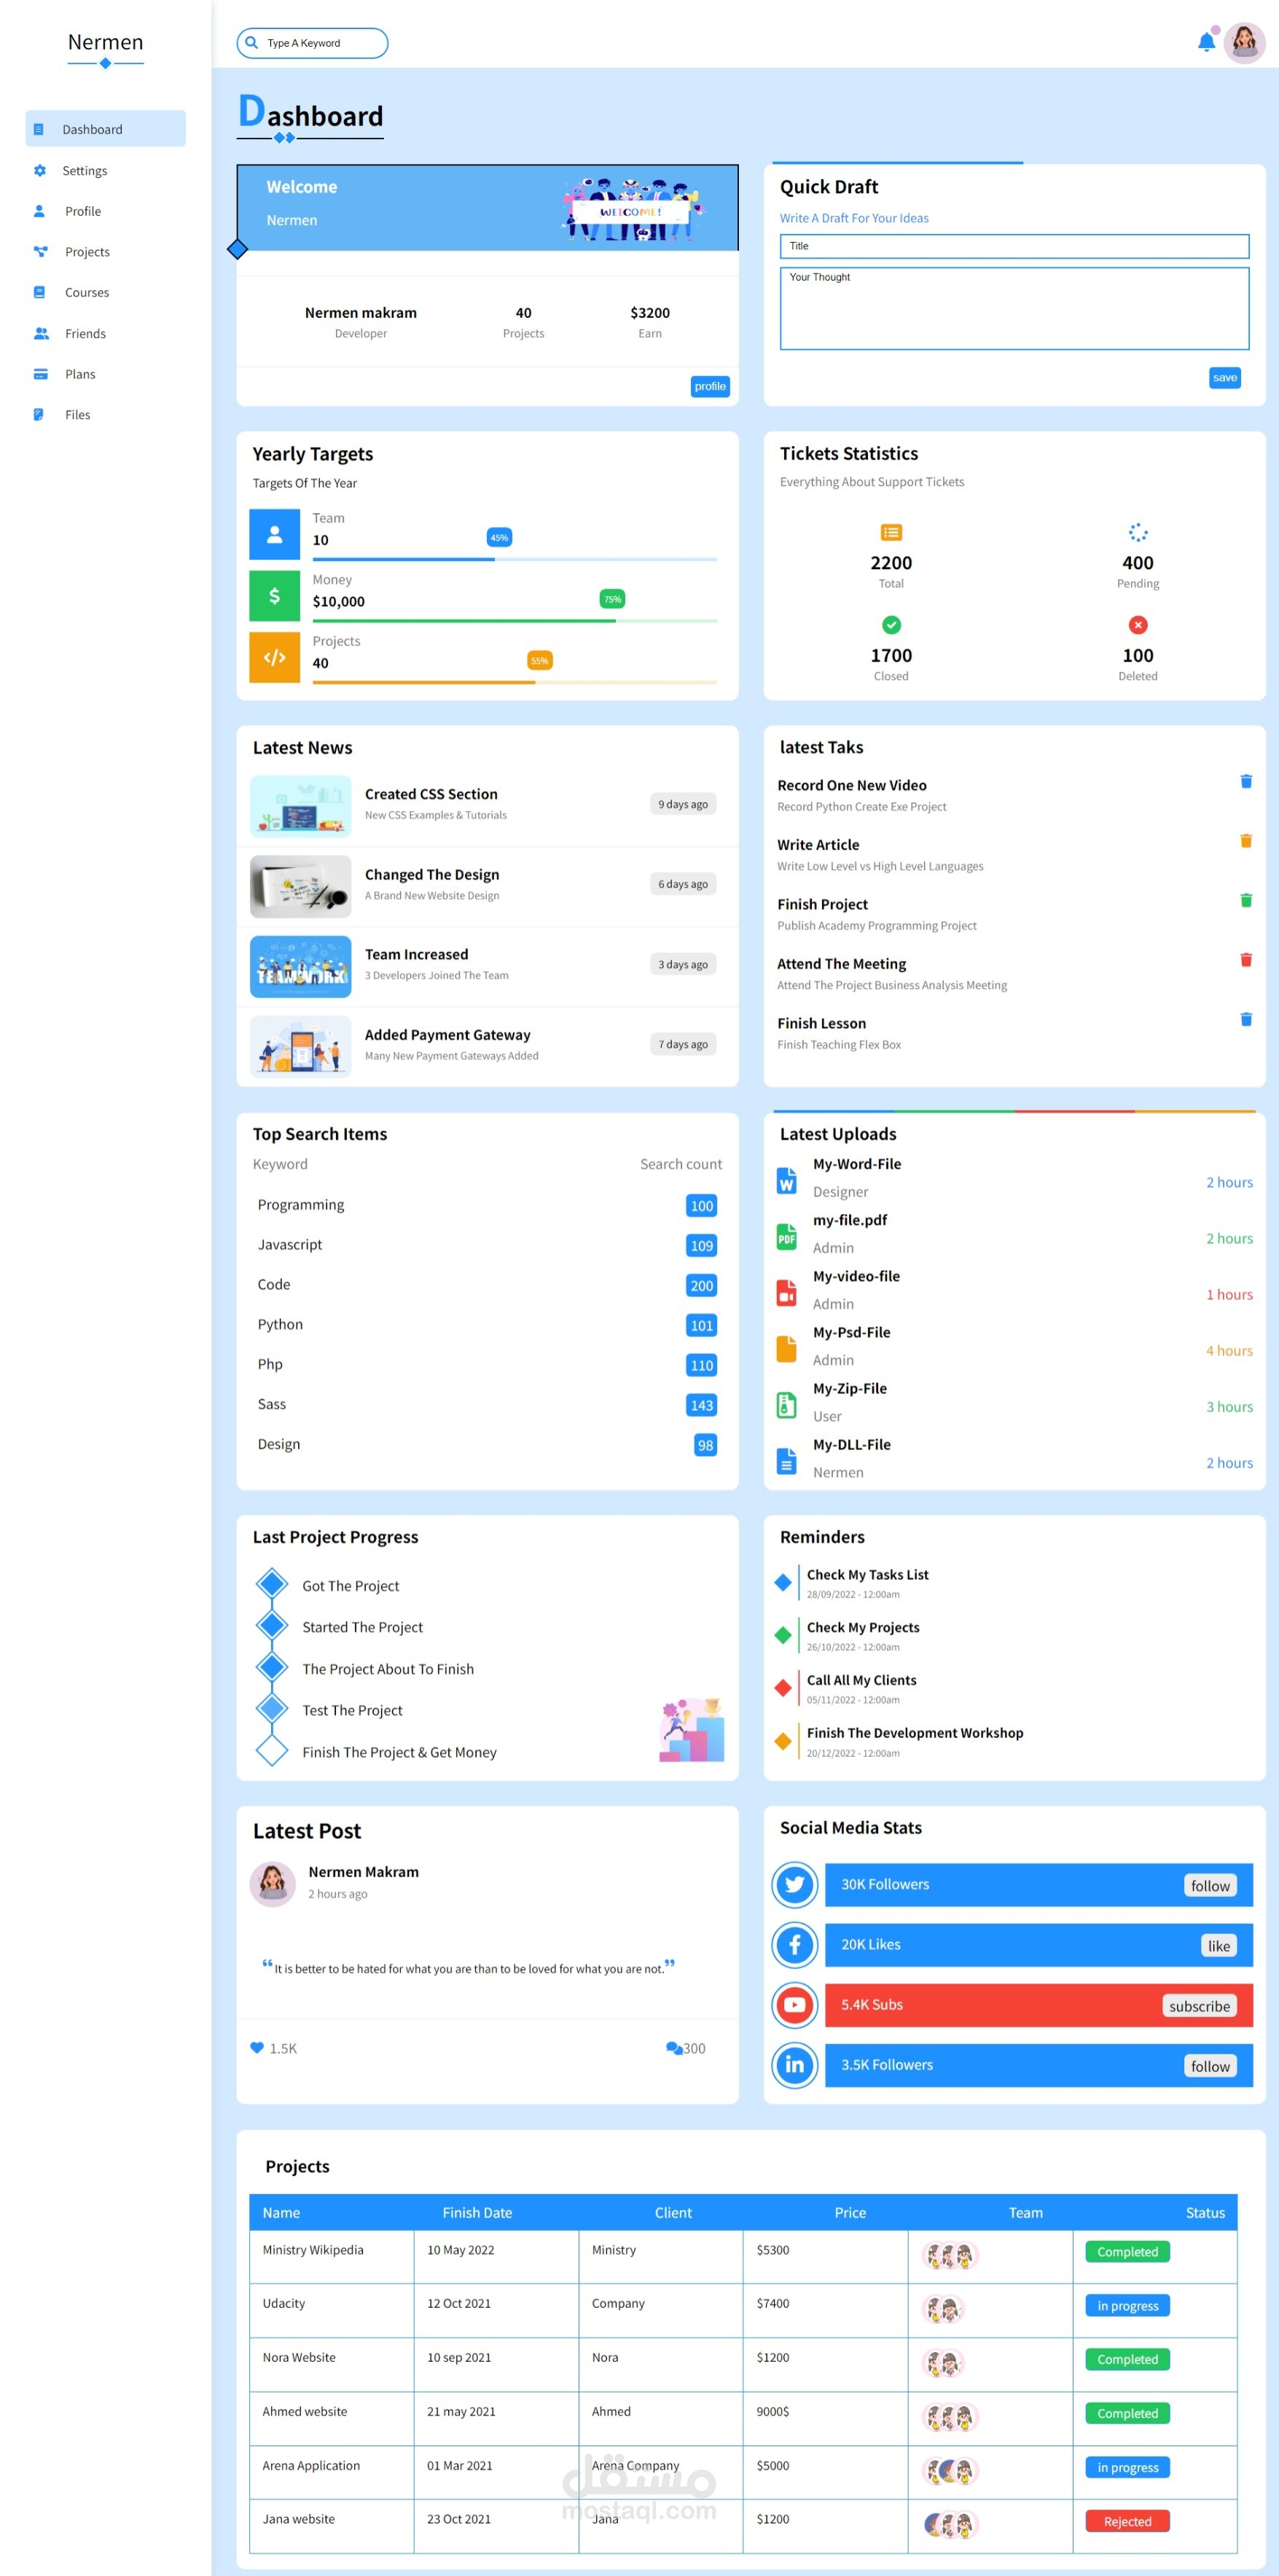Delete the Record One New Video task
The width and height of the screenshot is (1279, 2576).
click(1246, 781)
